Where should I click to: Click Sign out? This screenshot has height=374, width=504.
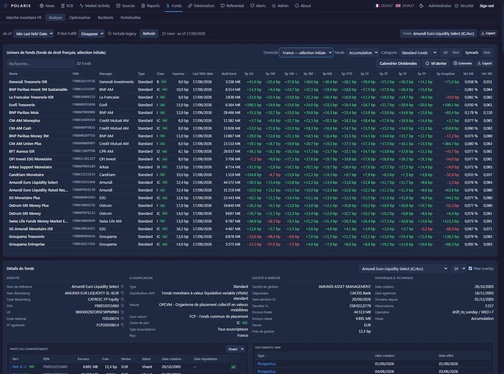487,6
